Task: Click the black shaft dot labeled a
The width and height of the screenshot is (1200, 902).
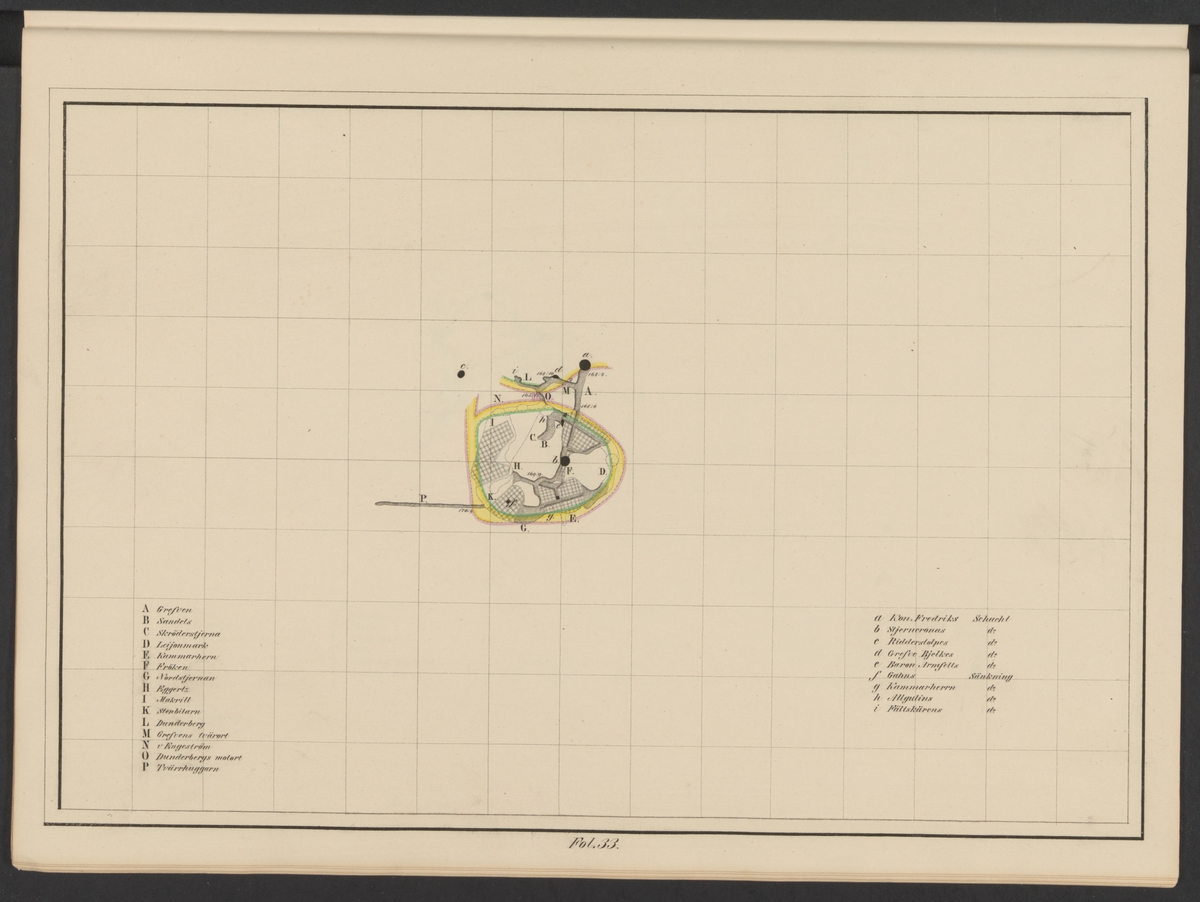Action: click(x=585, y=366)
